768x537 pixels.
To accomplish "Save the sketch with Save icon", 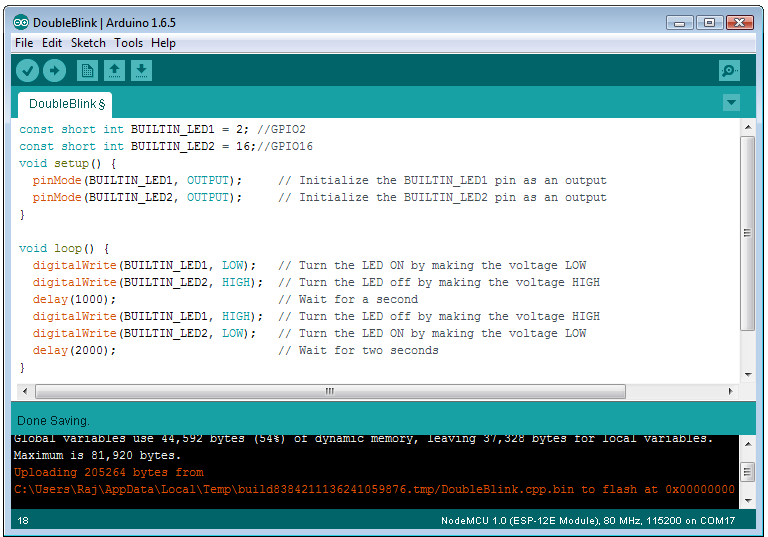I will pyautogui.click(x=141, y=71).
